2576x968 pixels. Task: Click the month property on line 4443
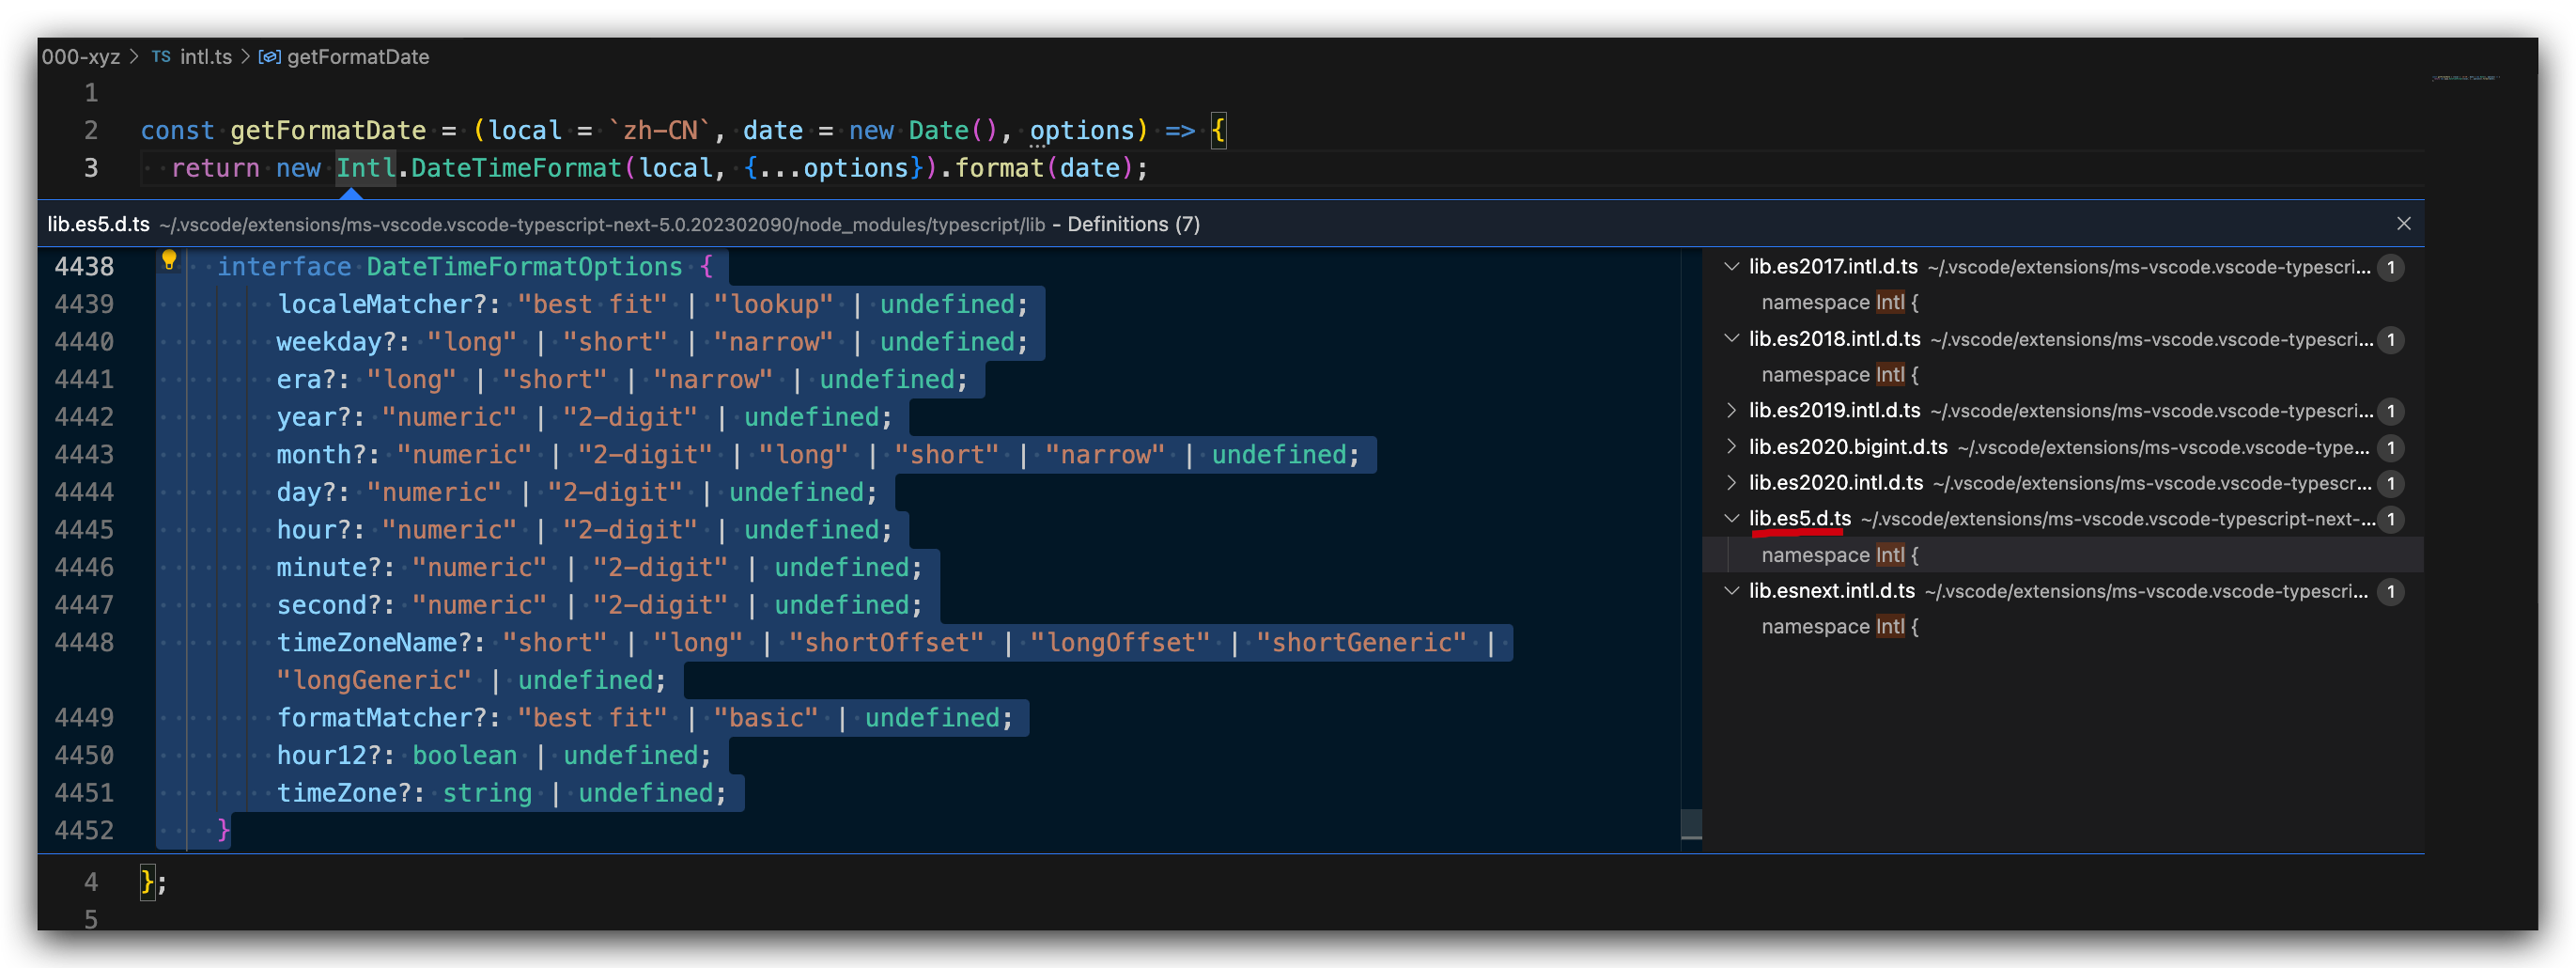(314, 455)
